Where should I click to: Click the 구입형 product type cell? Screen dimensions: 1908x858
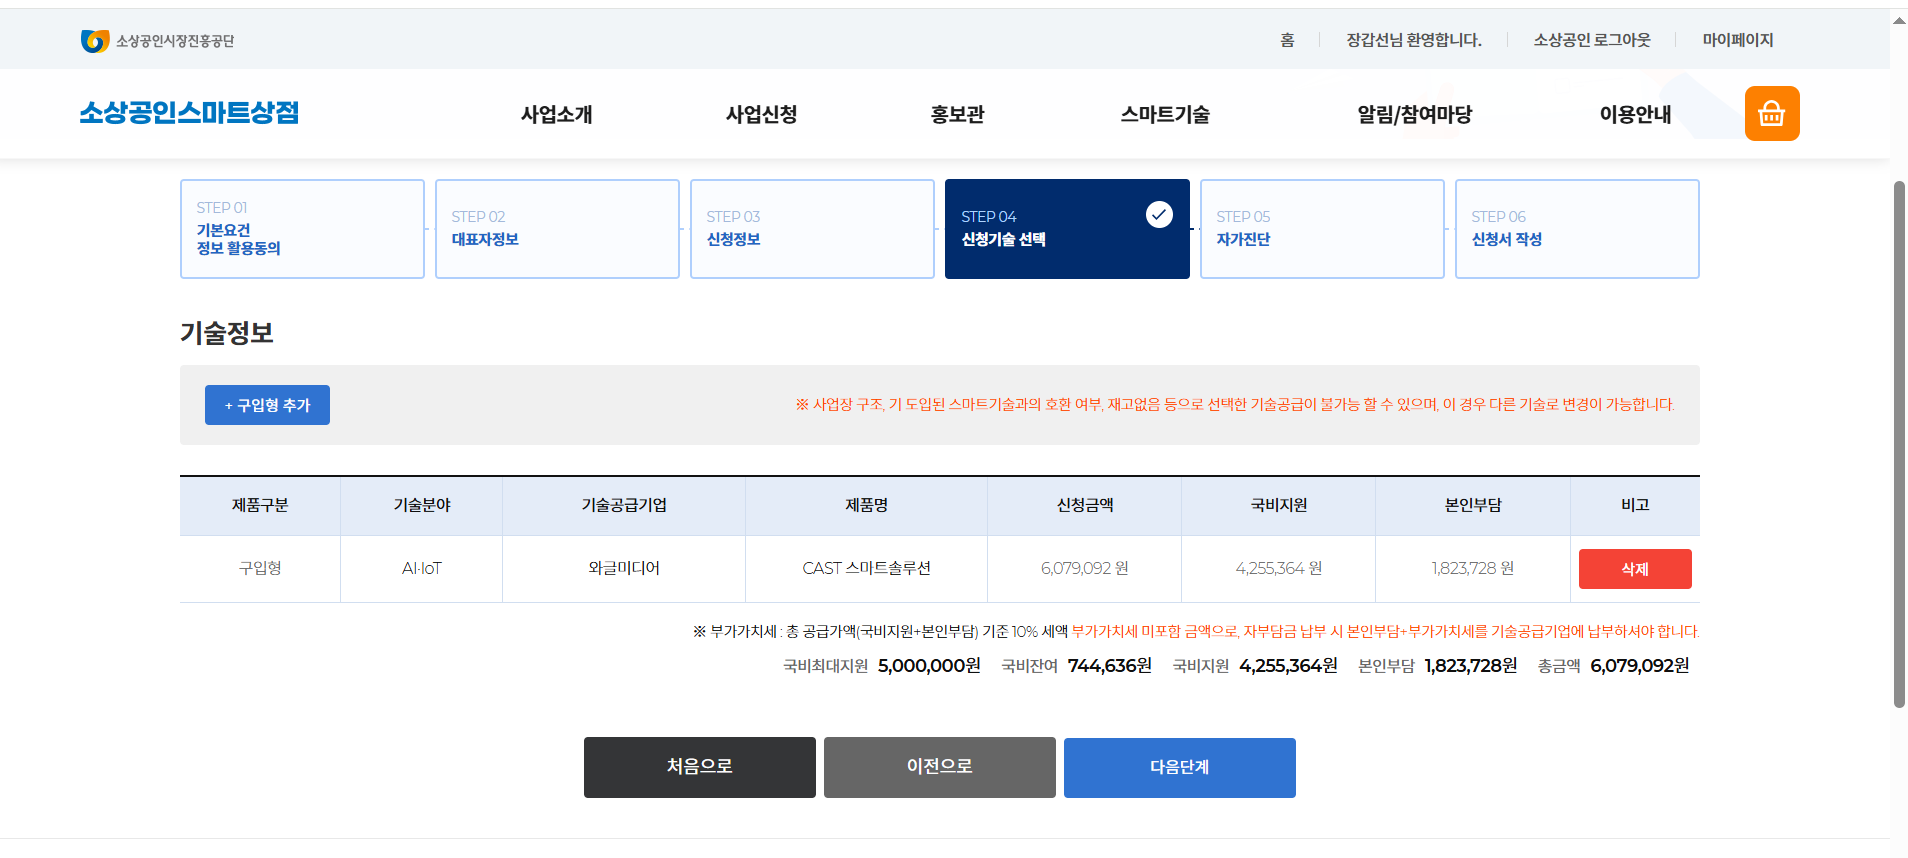(x=260, y=568)
